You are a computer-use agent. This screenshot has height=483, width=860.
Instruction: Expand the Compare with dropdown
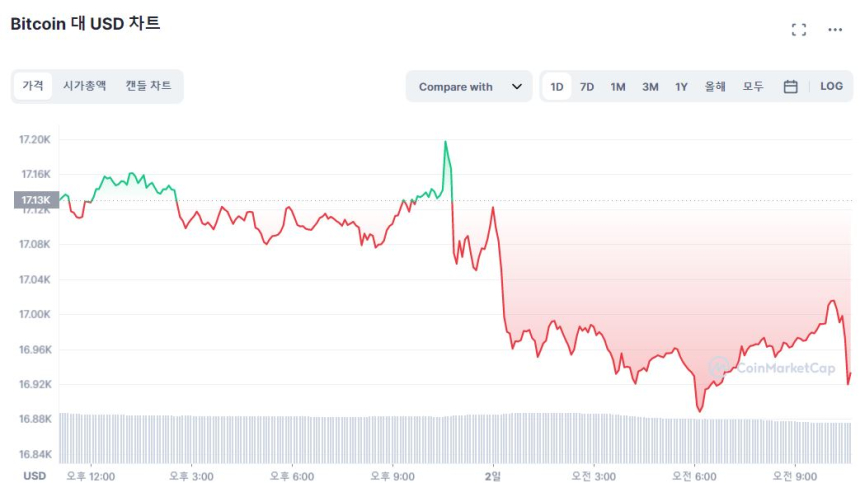tap(468, 87)
